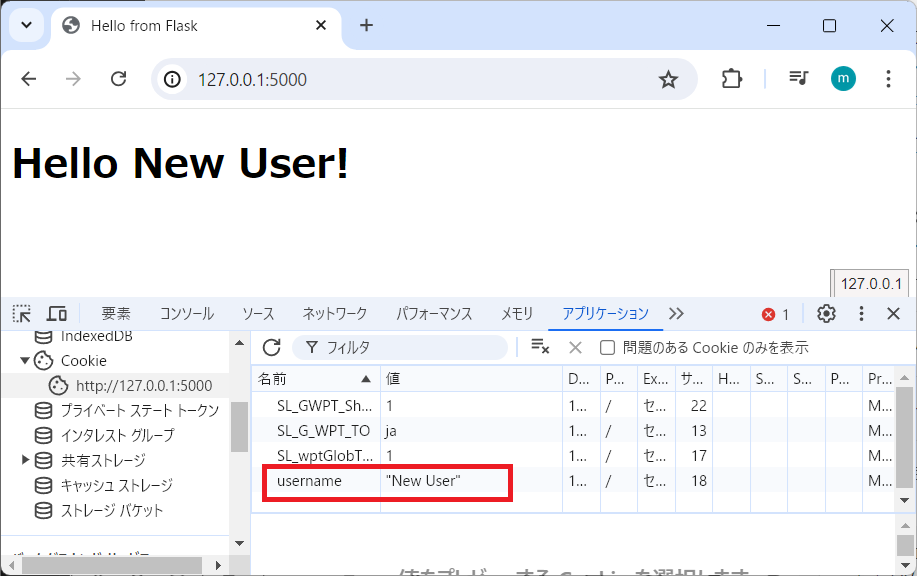Expand the 共有ストレージ tree item
This screenshot has width=917, height=576.
[25, 460]
